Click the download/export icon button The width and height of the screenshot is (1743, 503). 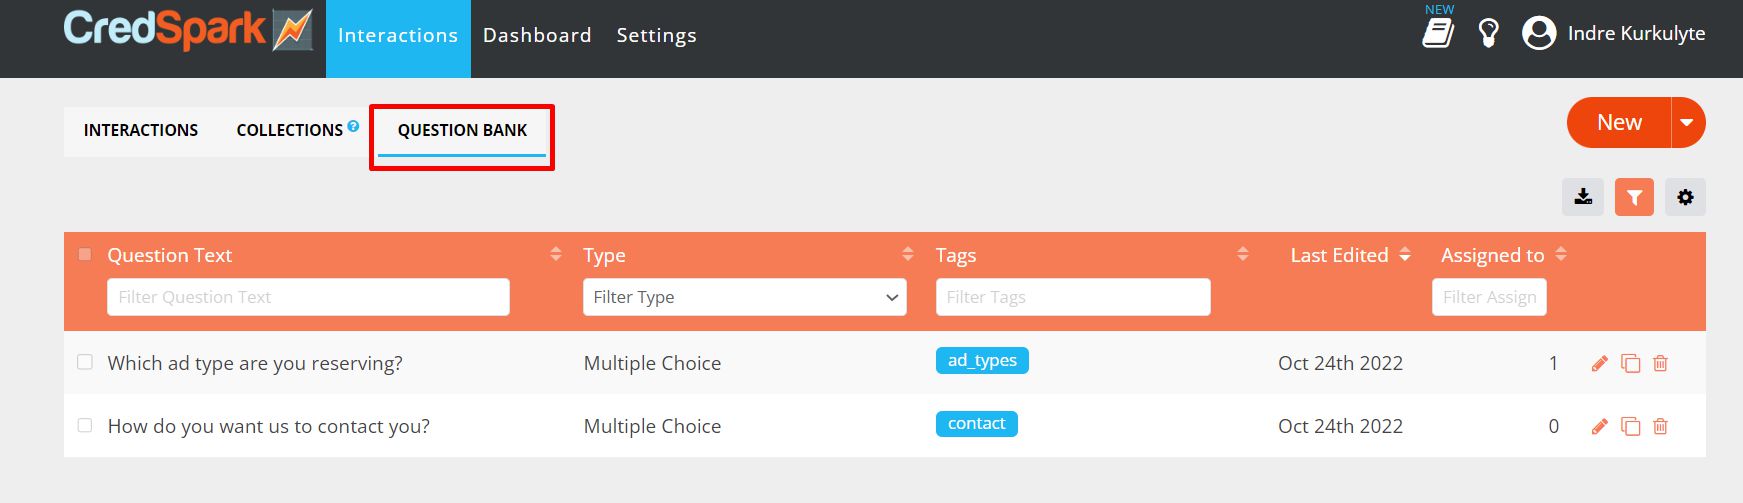click(x=1583, y=197)
